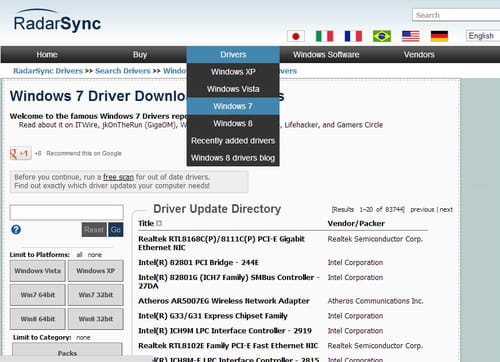Click the driver search text box
500x362 pixels.
(x=67, y=212)
